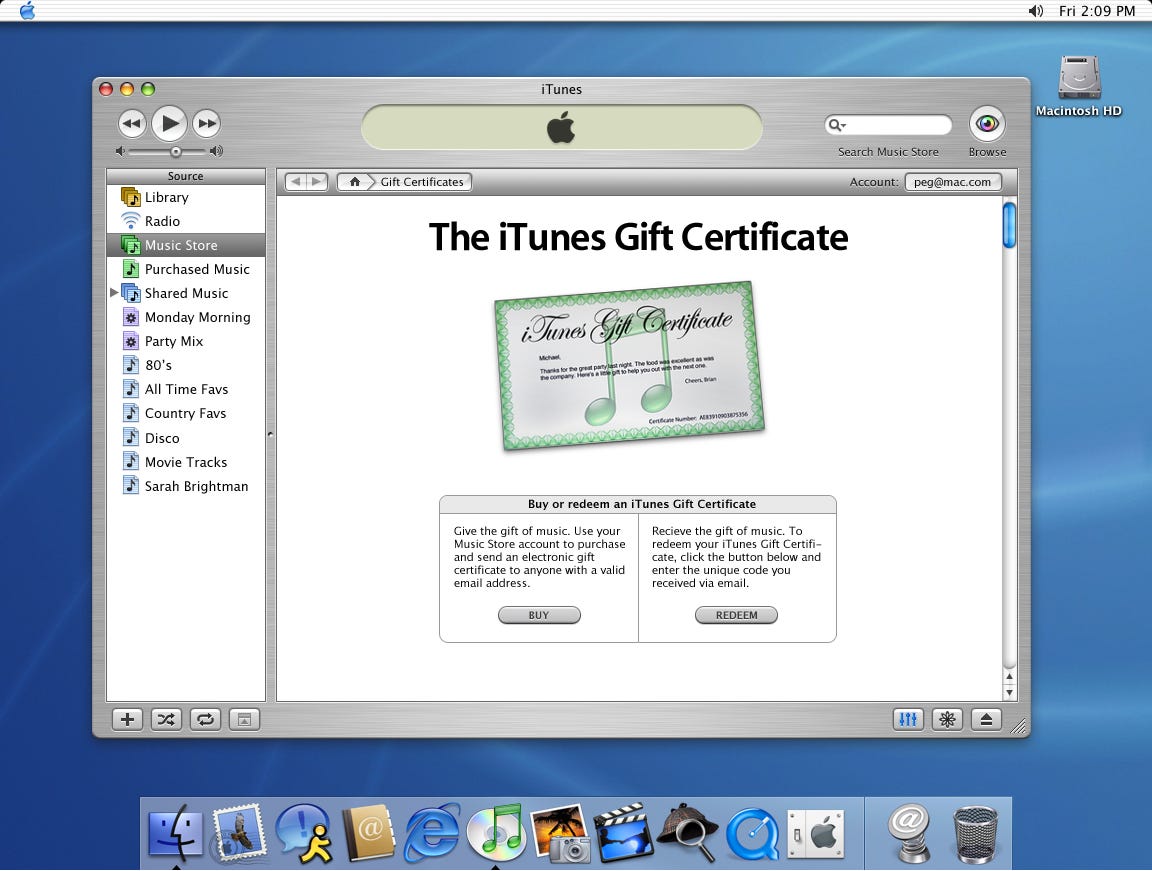Select Radio in the Source list

tap(186, 221)
